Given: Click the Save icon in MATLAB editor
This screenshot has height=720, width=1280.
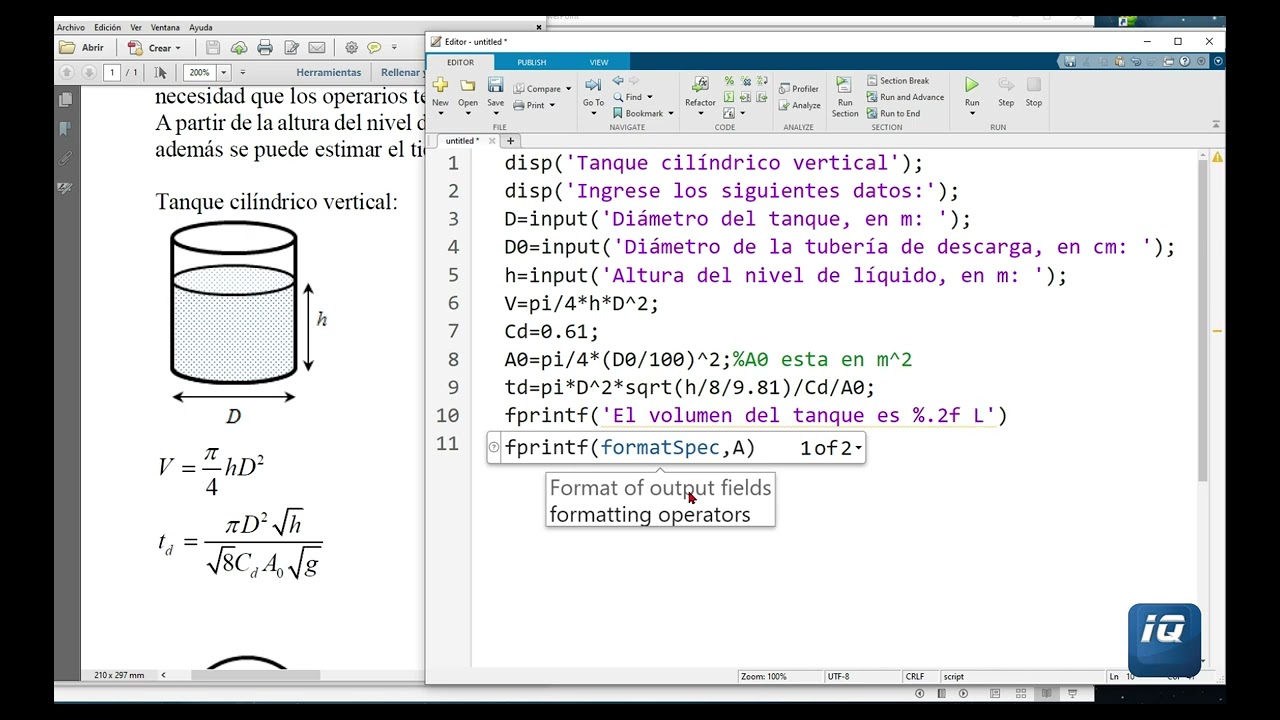Looking at the screenshot, I should (495, 85).
